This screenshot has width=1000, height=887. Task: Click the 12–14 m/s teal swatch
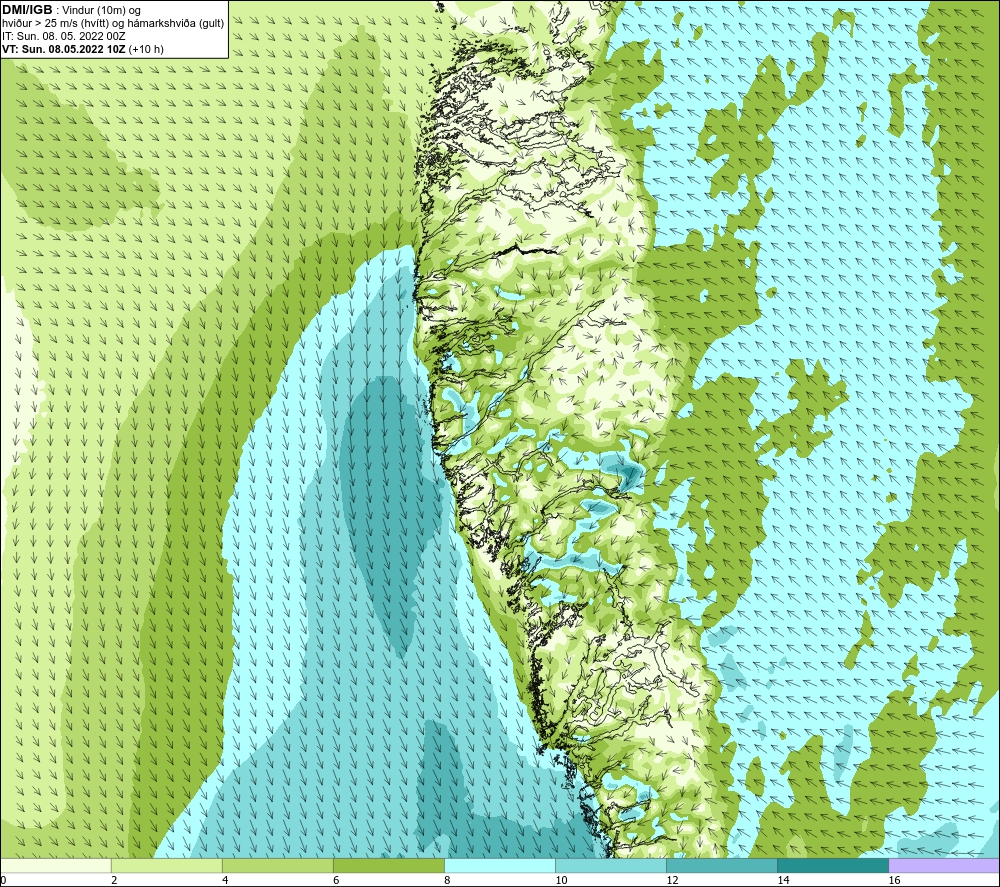722,865
